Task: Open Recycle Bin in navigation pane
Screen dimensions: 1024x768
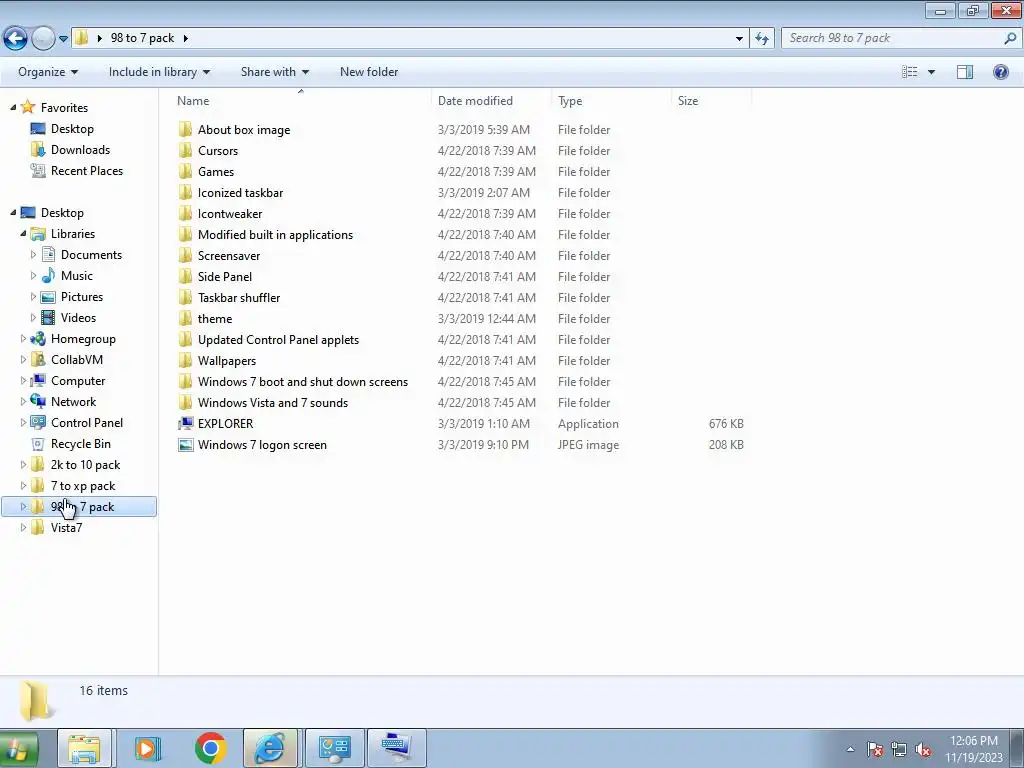Action: (x=80, y=443)
